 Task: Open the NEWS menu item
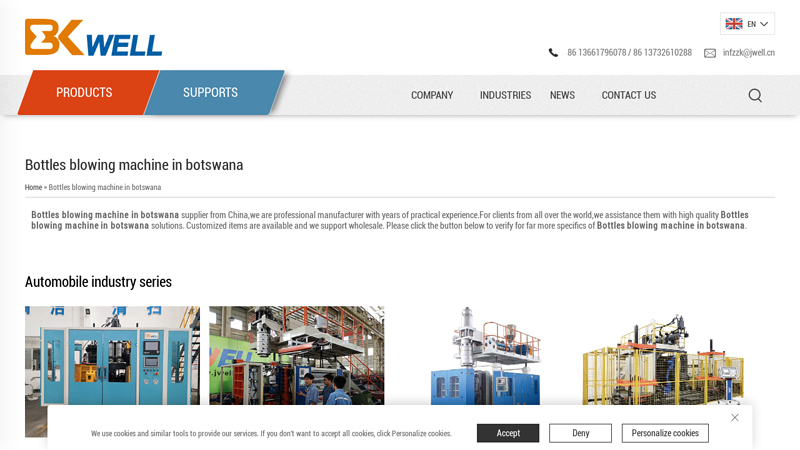tap(562, 95)
